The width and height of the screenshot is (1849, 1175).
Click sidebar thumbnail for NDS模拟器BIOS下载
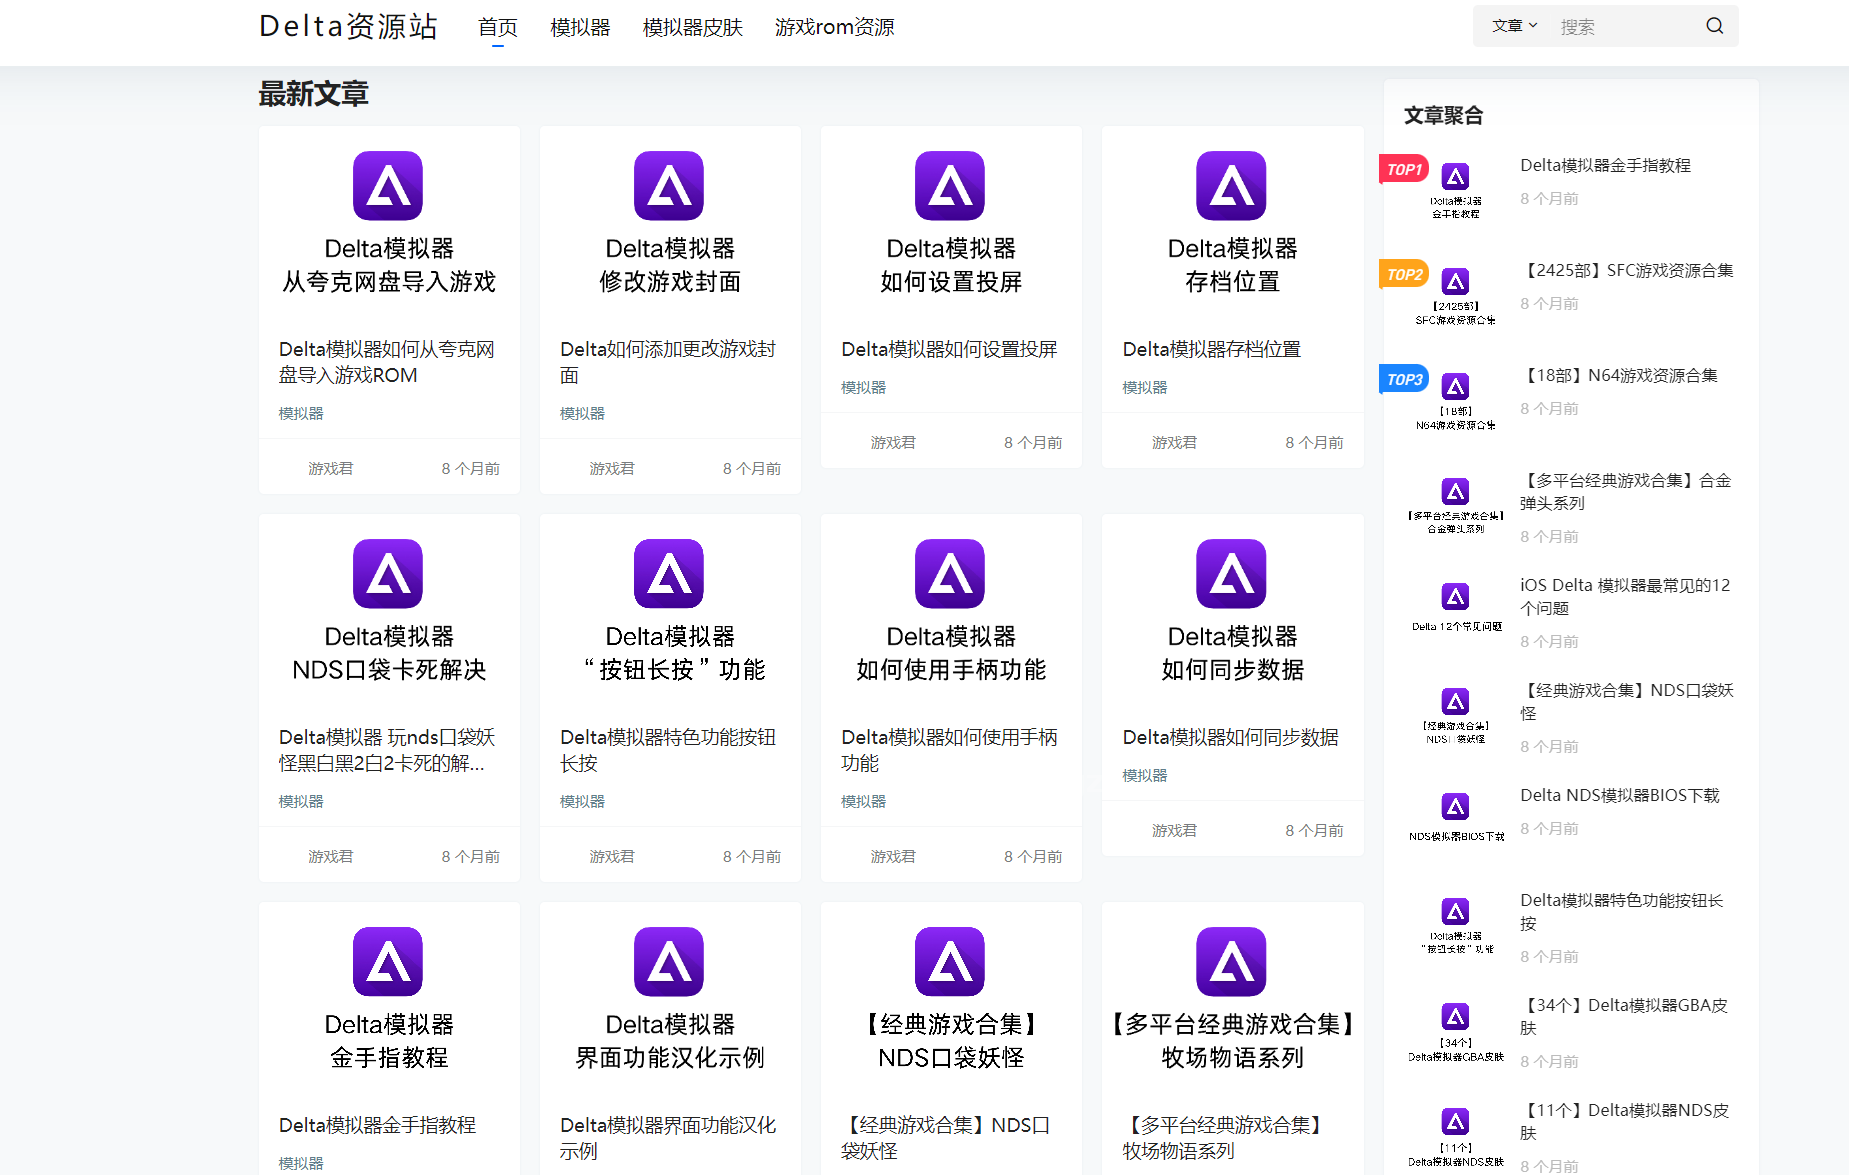[1455, 818]
